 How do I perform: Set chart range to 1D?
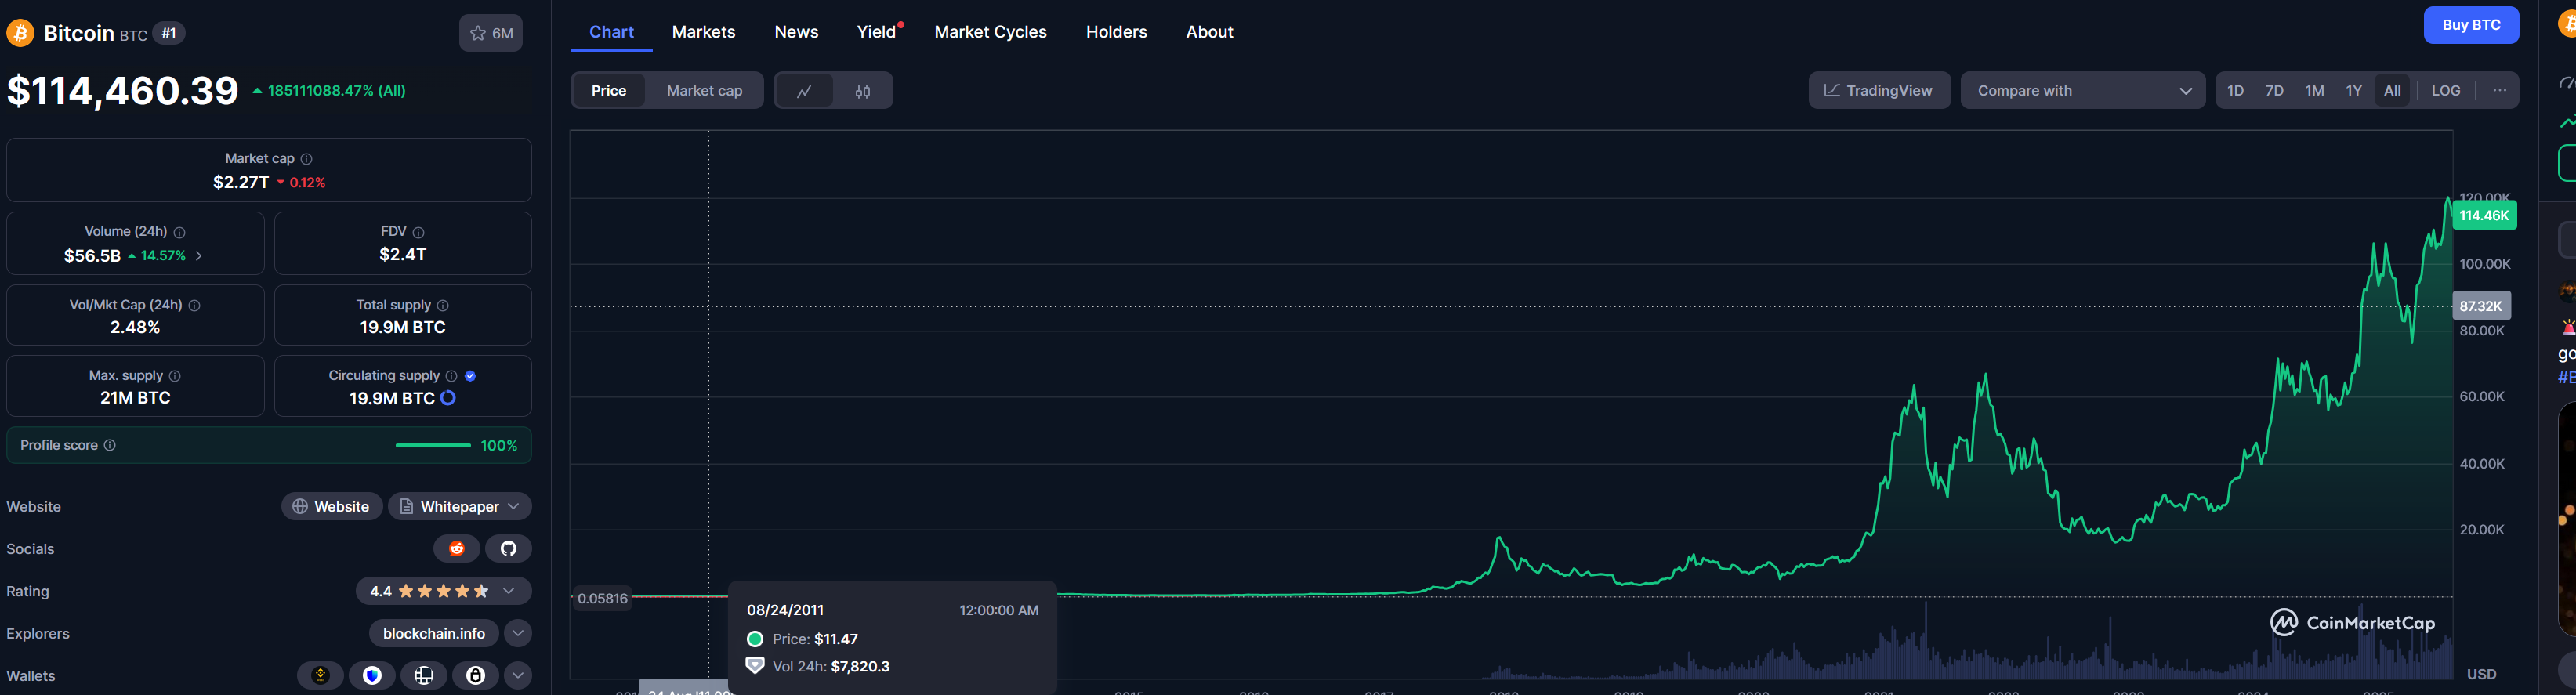(x=2235, y=91)
